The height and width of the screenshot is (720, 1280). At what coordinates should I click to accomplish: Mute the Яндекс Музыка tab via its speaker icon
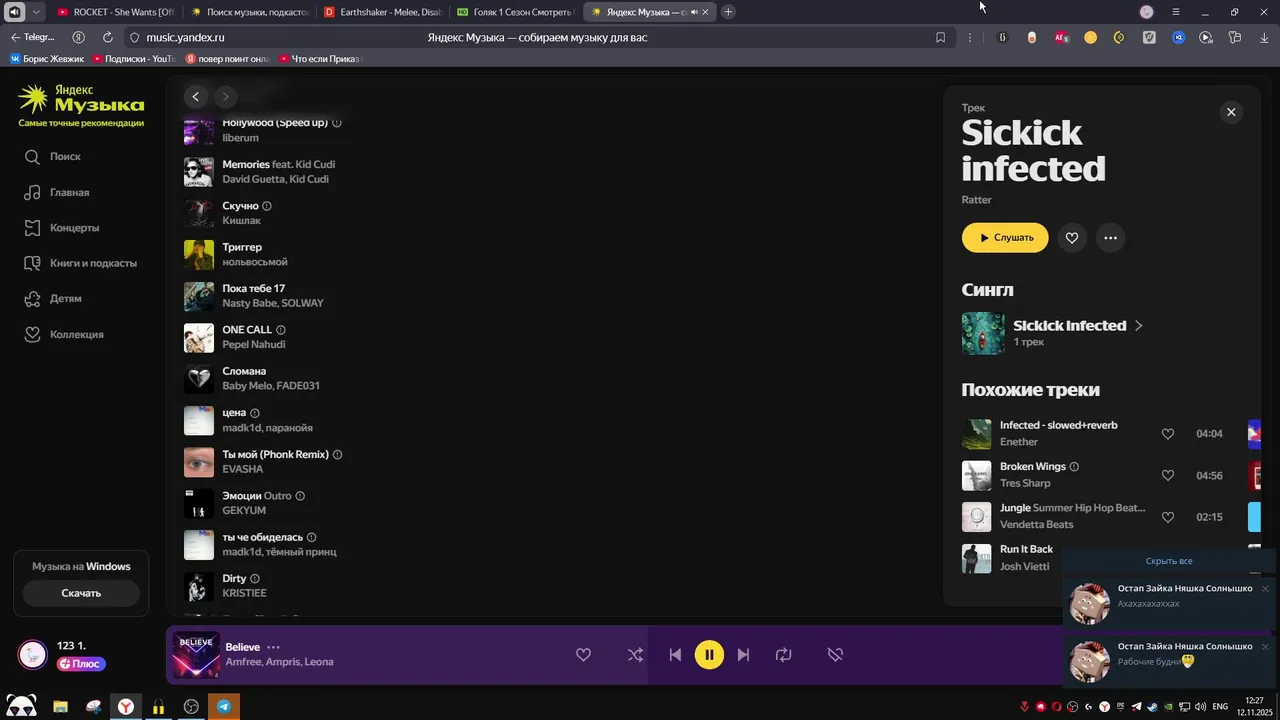(x=694, y=12)
